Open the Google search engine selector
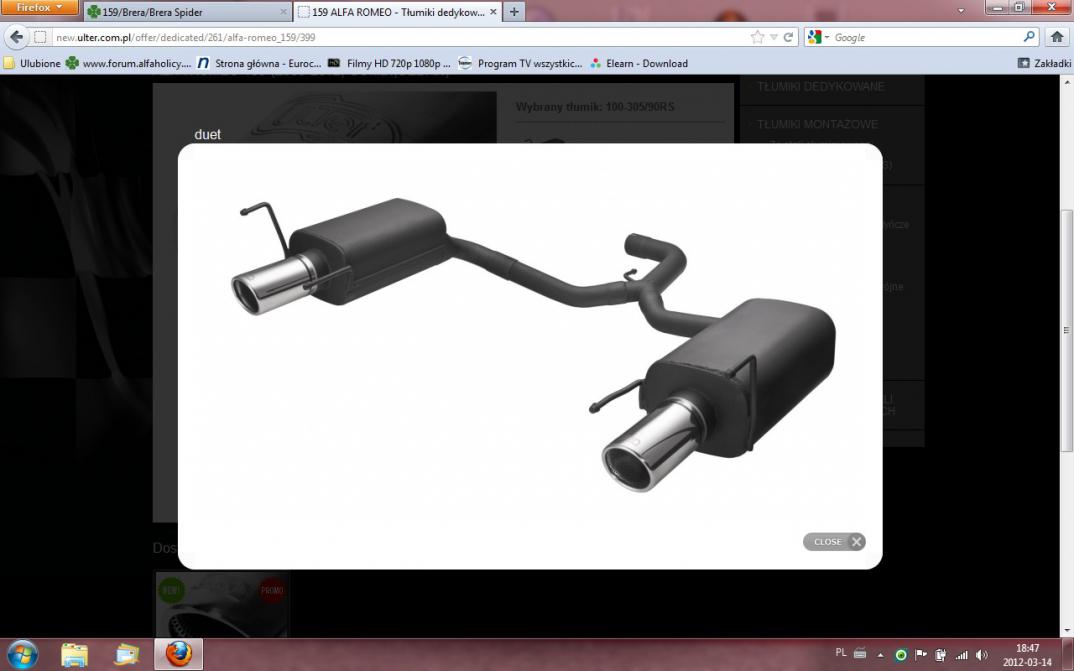Image resolution: width=1074 pixels, height=671 pixels. point(818,38)
